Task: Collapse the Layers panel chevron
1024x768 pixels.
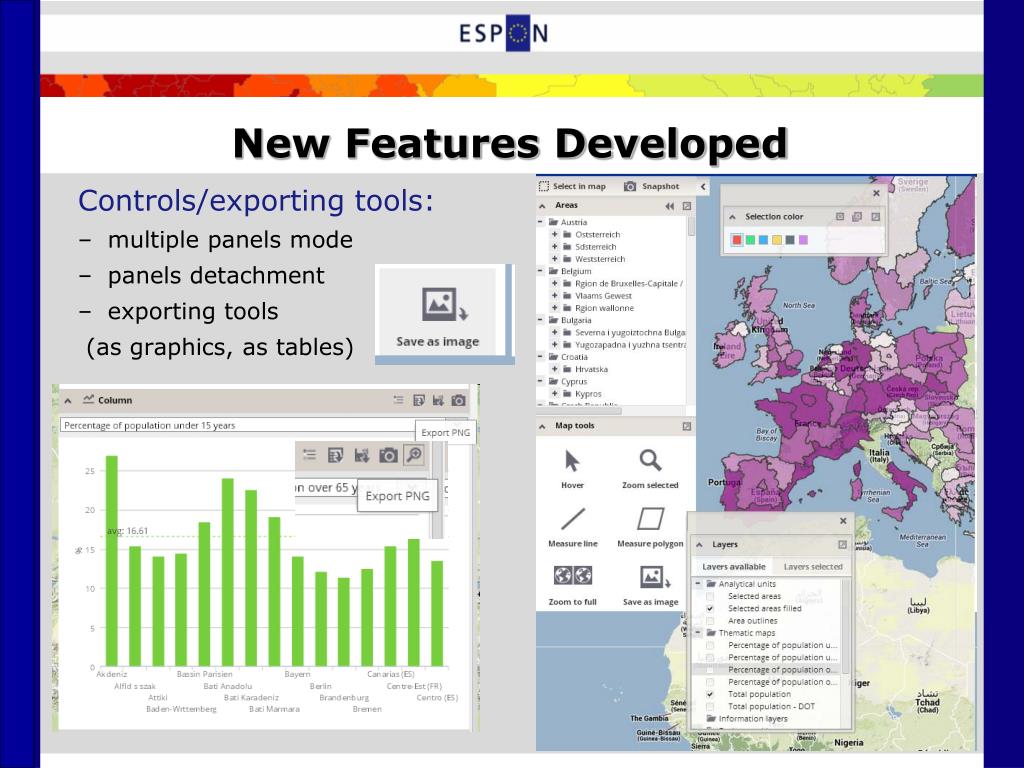Action: click(699, 544)
